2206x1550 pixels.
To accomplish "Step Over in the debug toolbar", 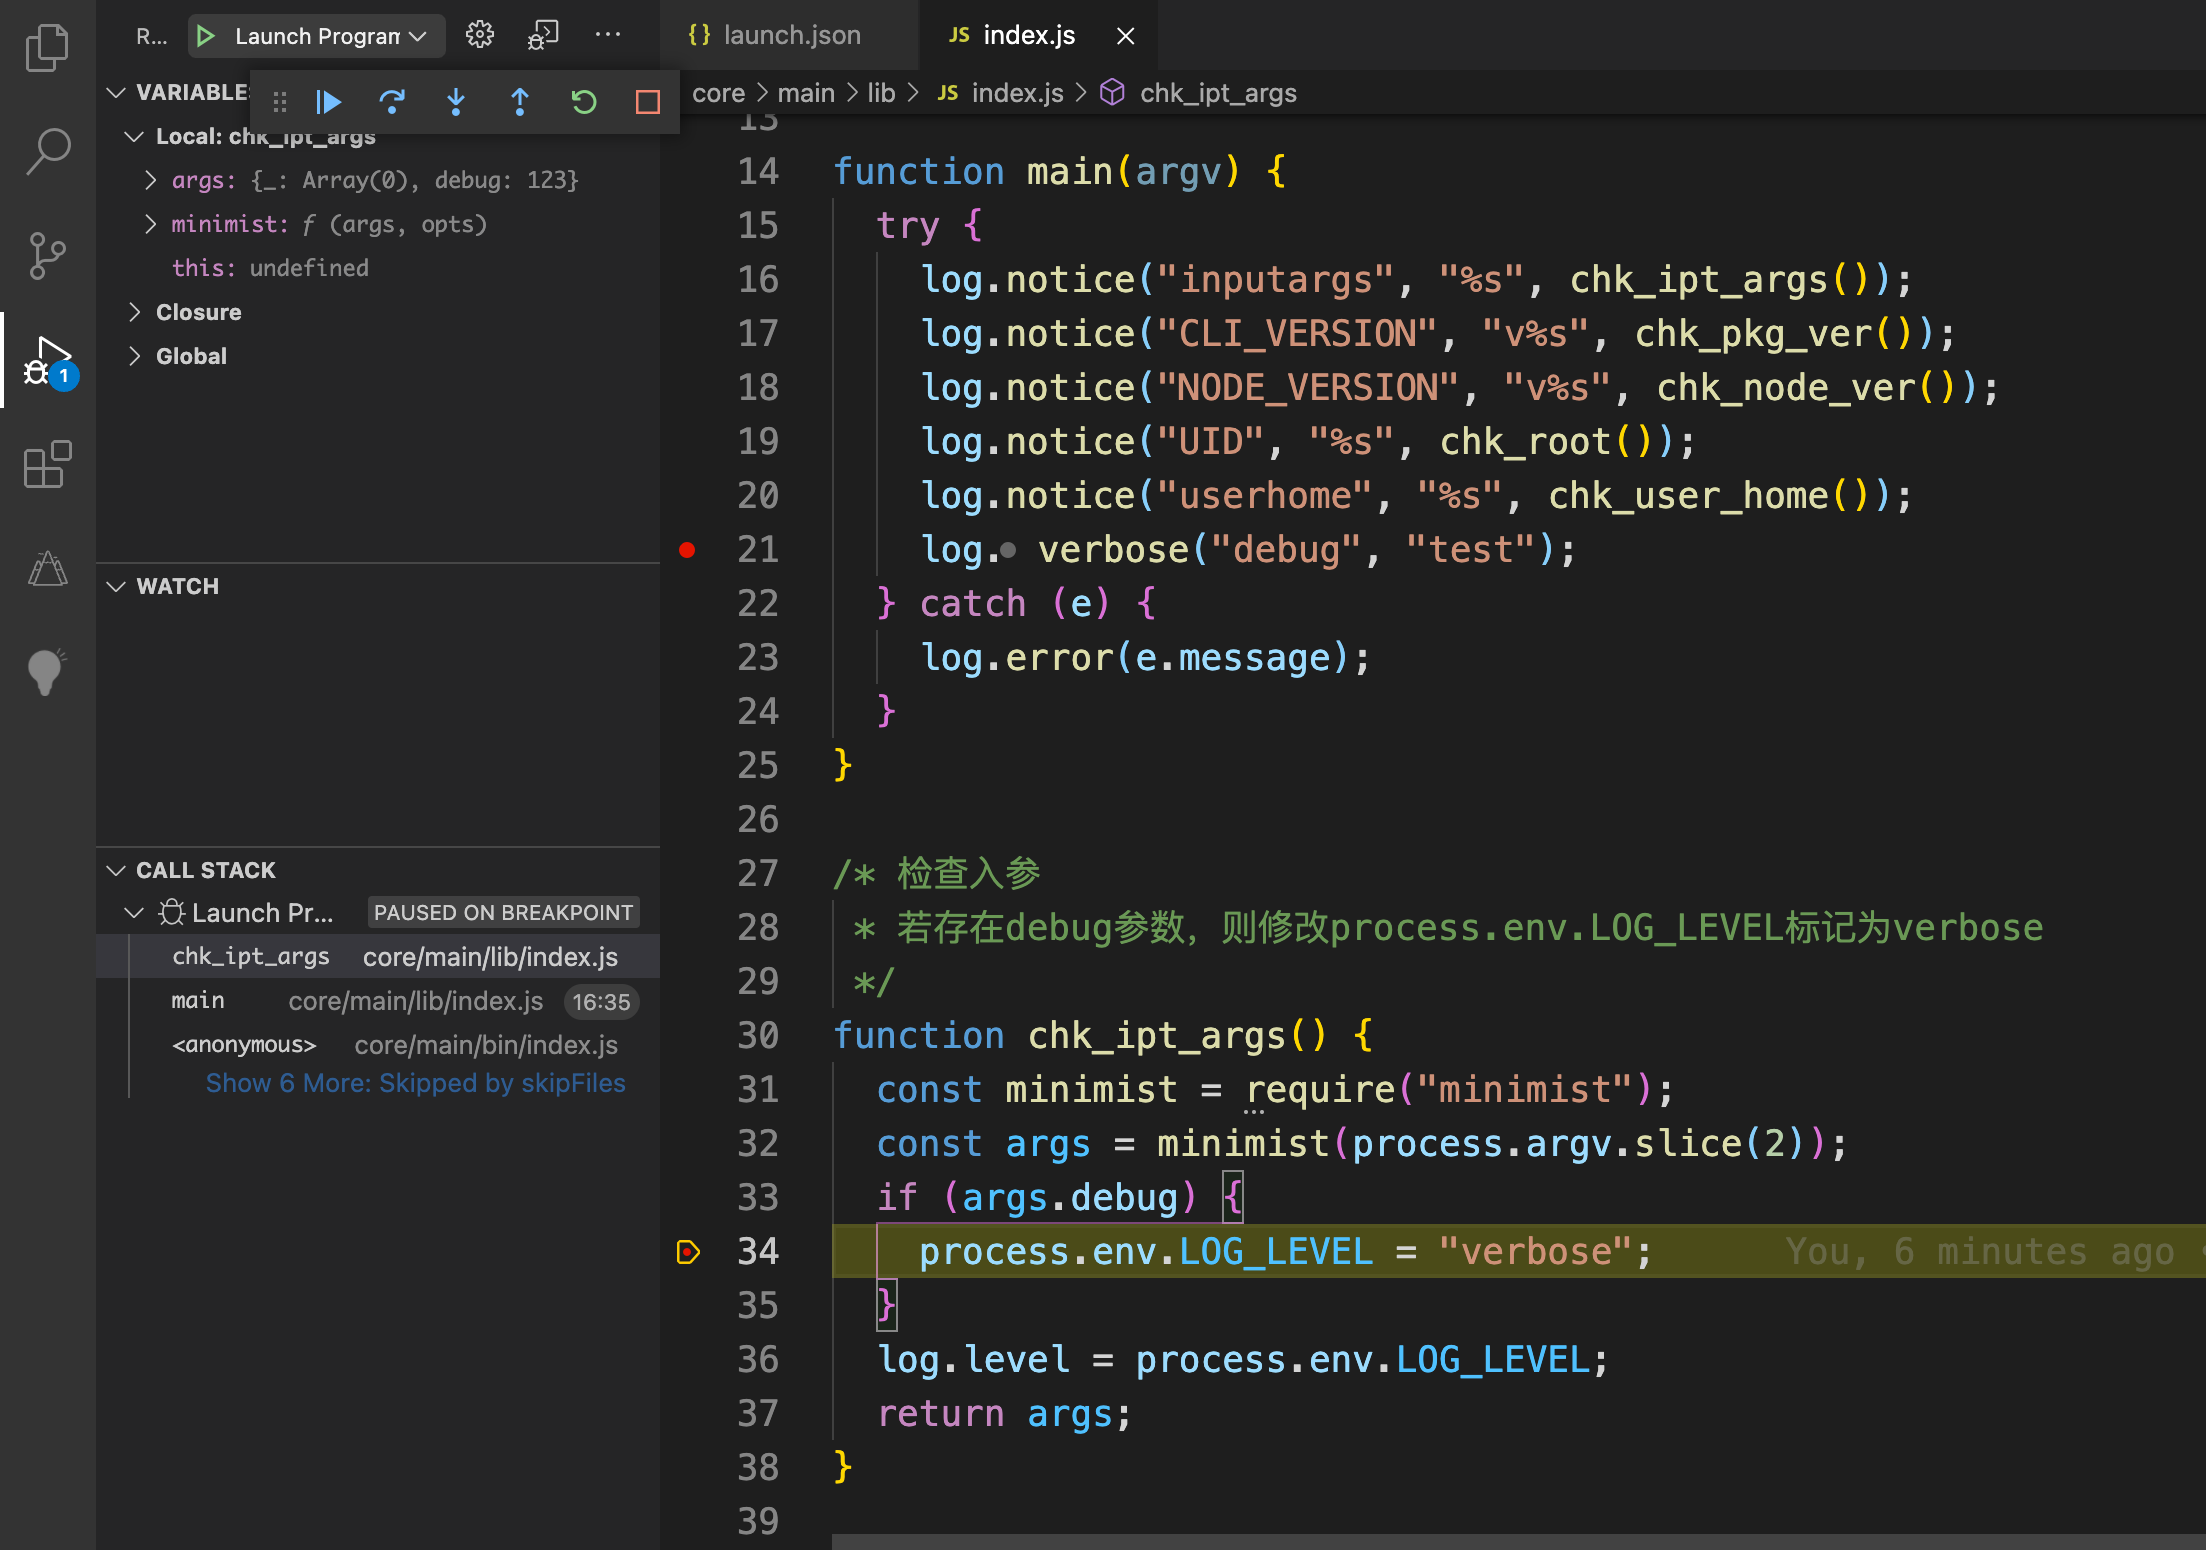I will coord(392,101).
